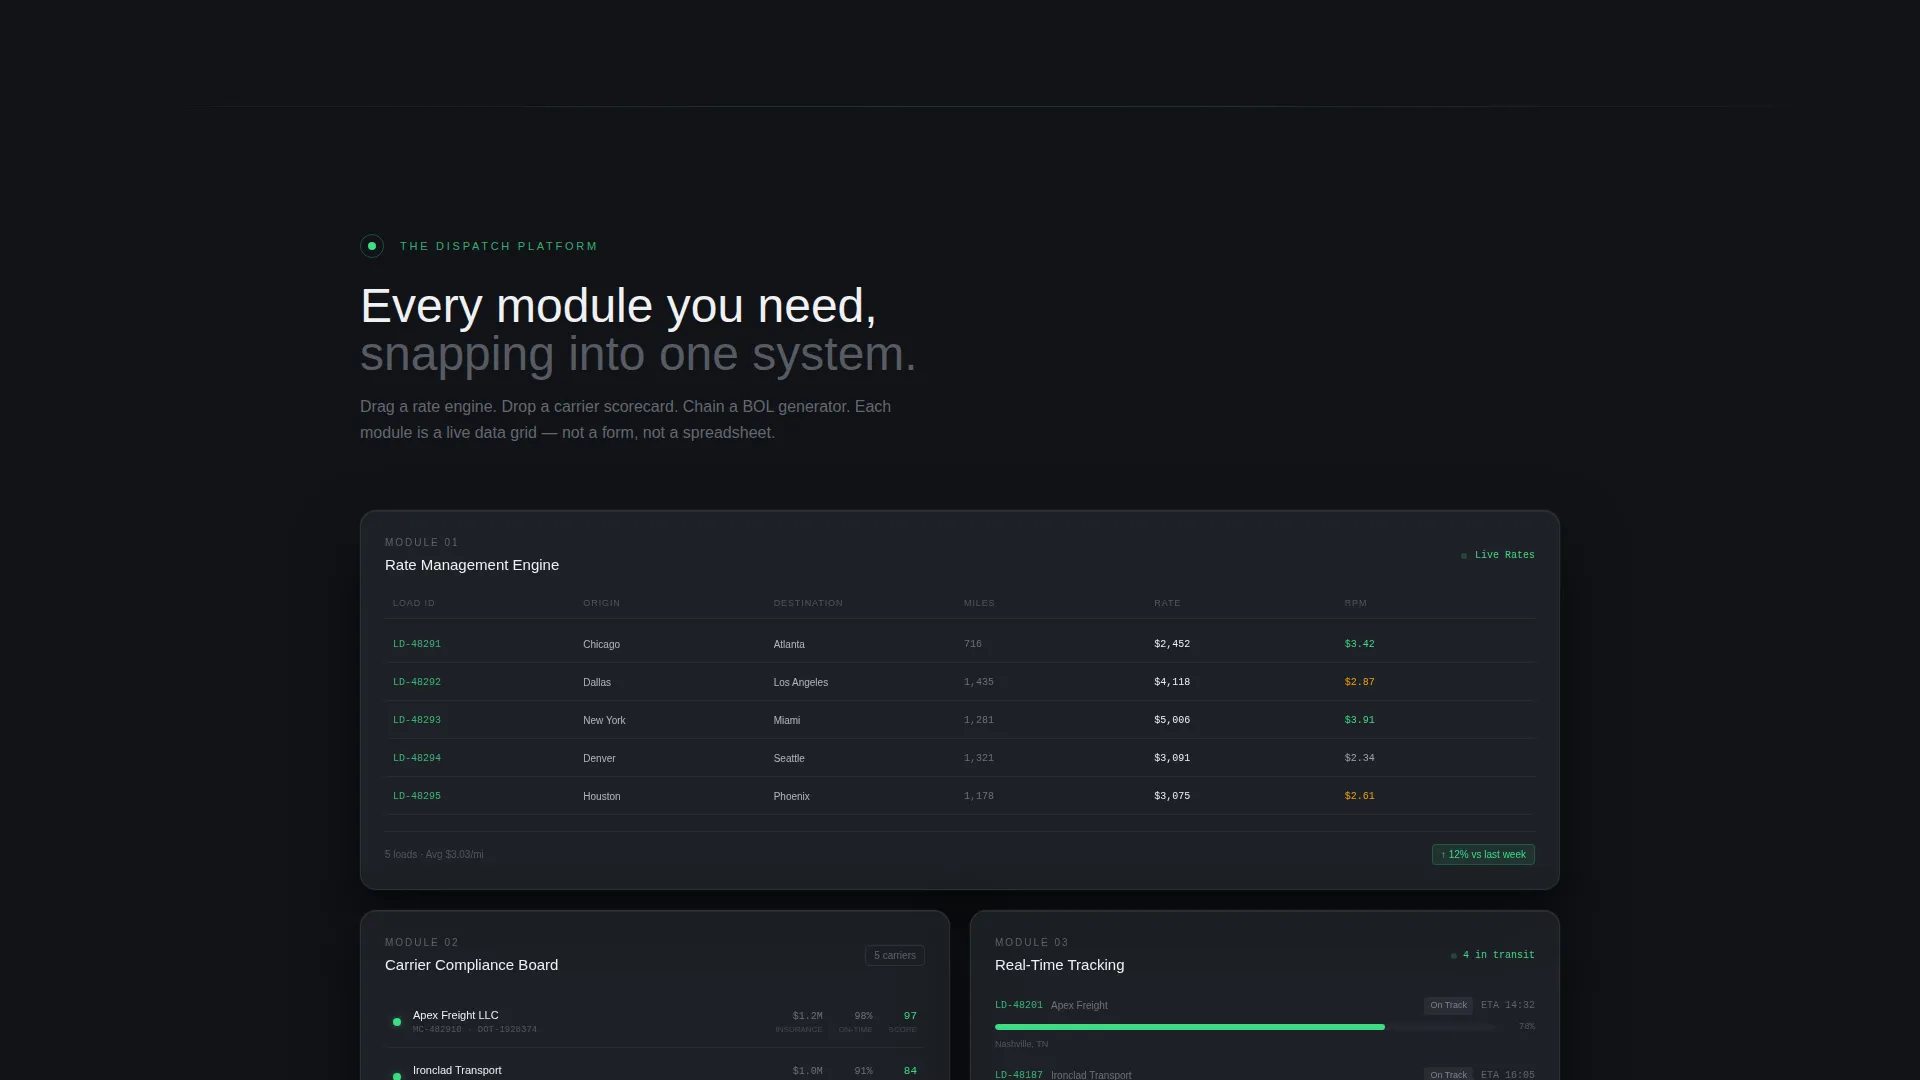Select the New York origin cell
1920x1080 pixels.
604,721
